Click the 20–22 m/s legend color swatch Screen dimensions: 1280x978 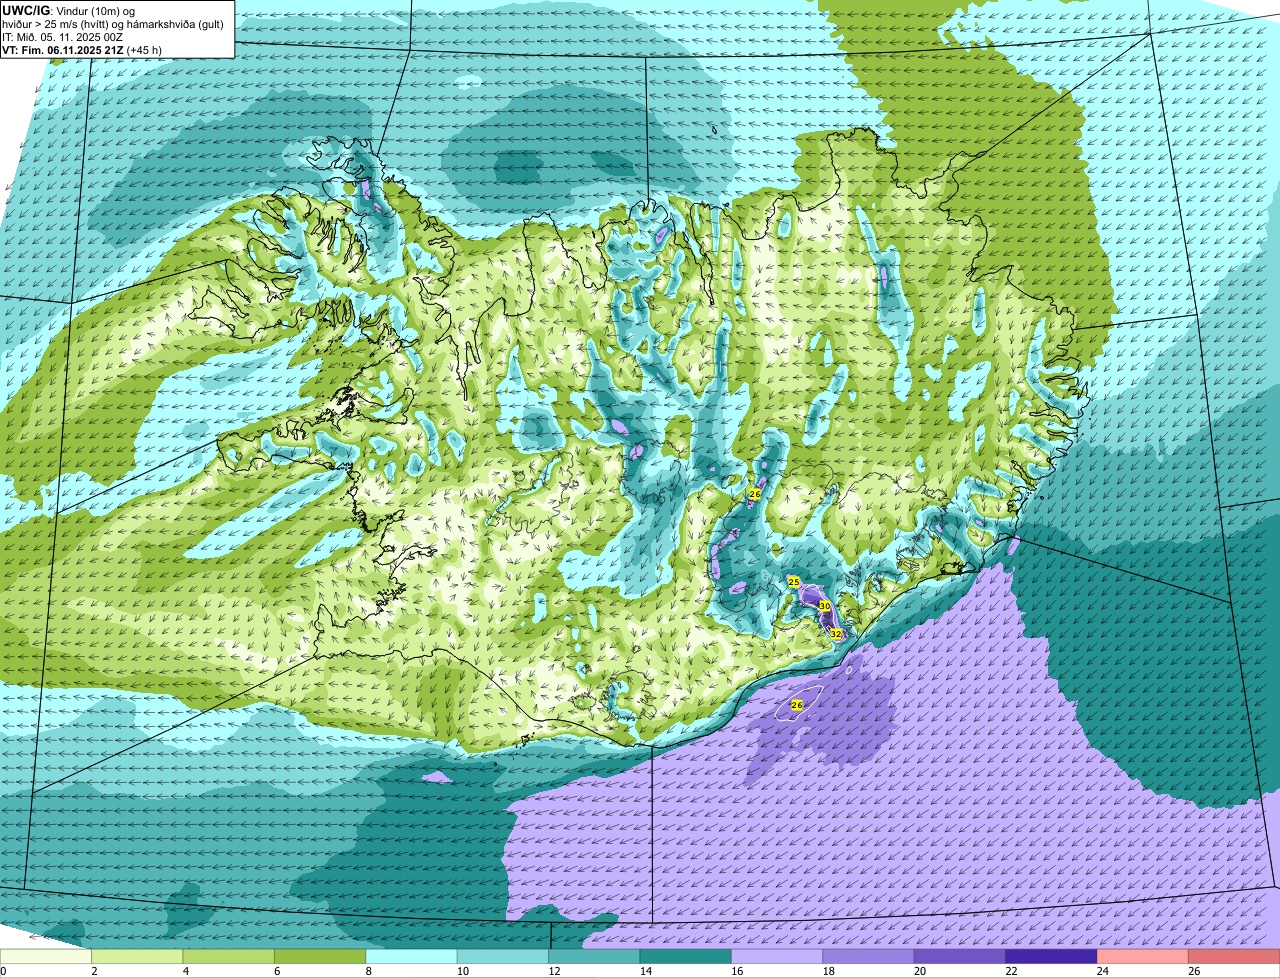click(961, 957)
